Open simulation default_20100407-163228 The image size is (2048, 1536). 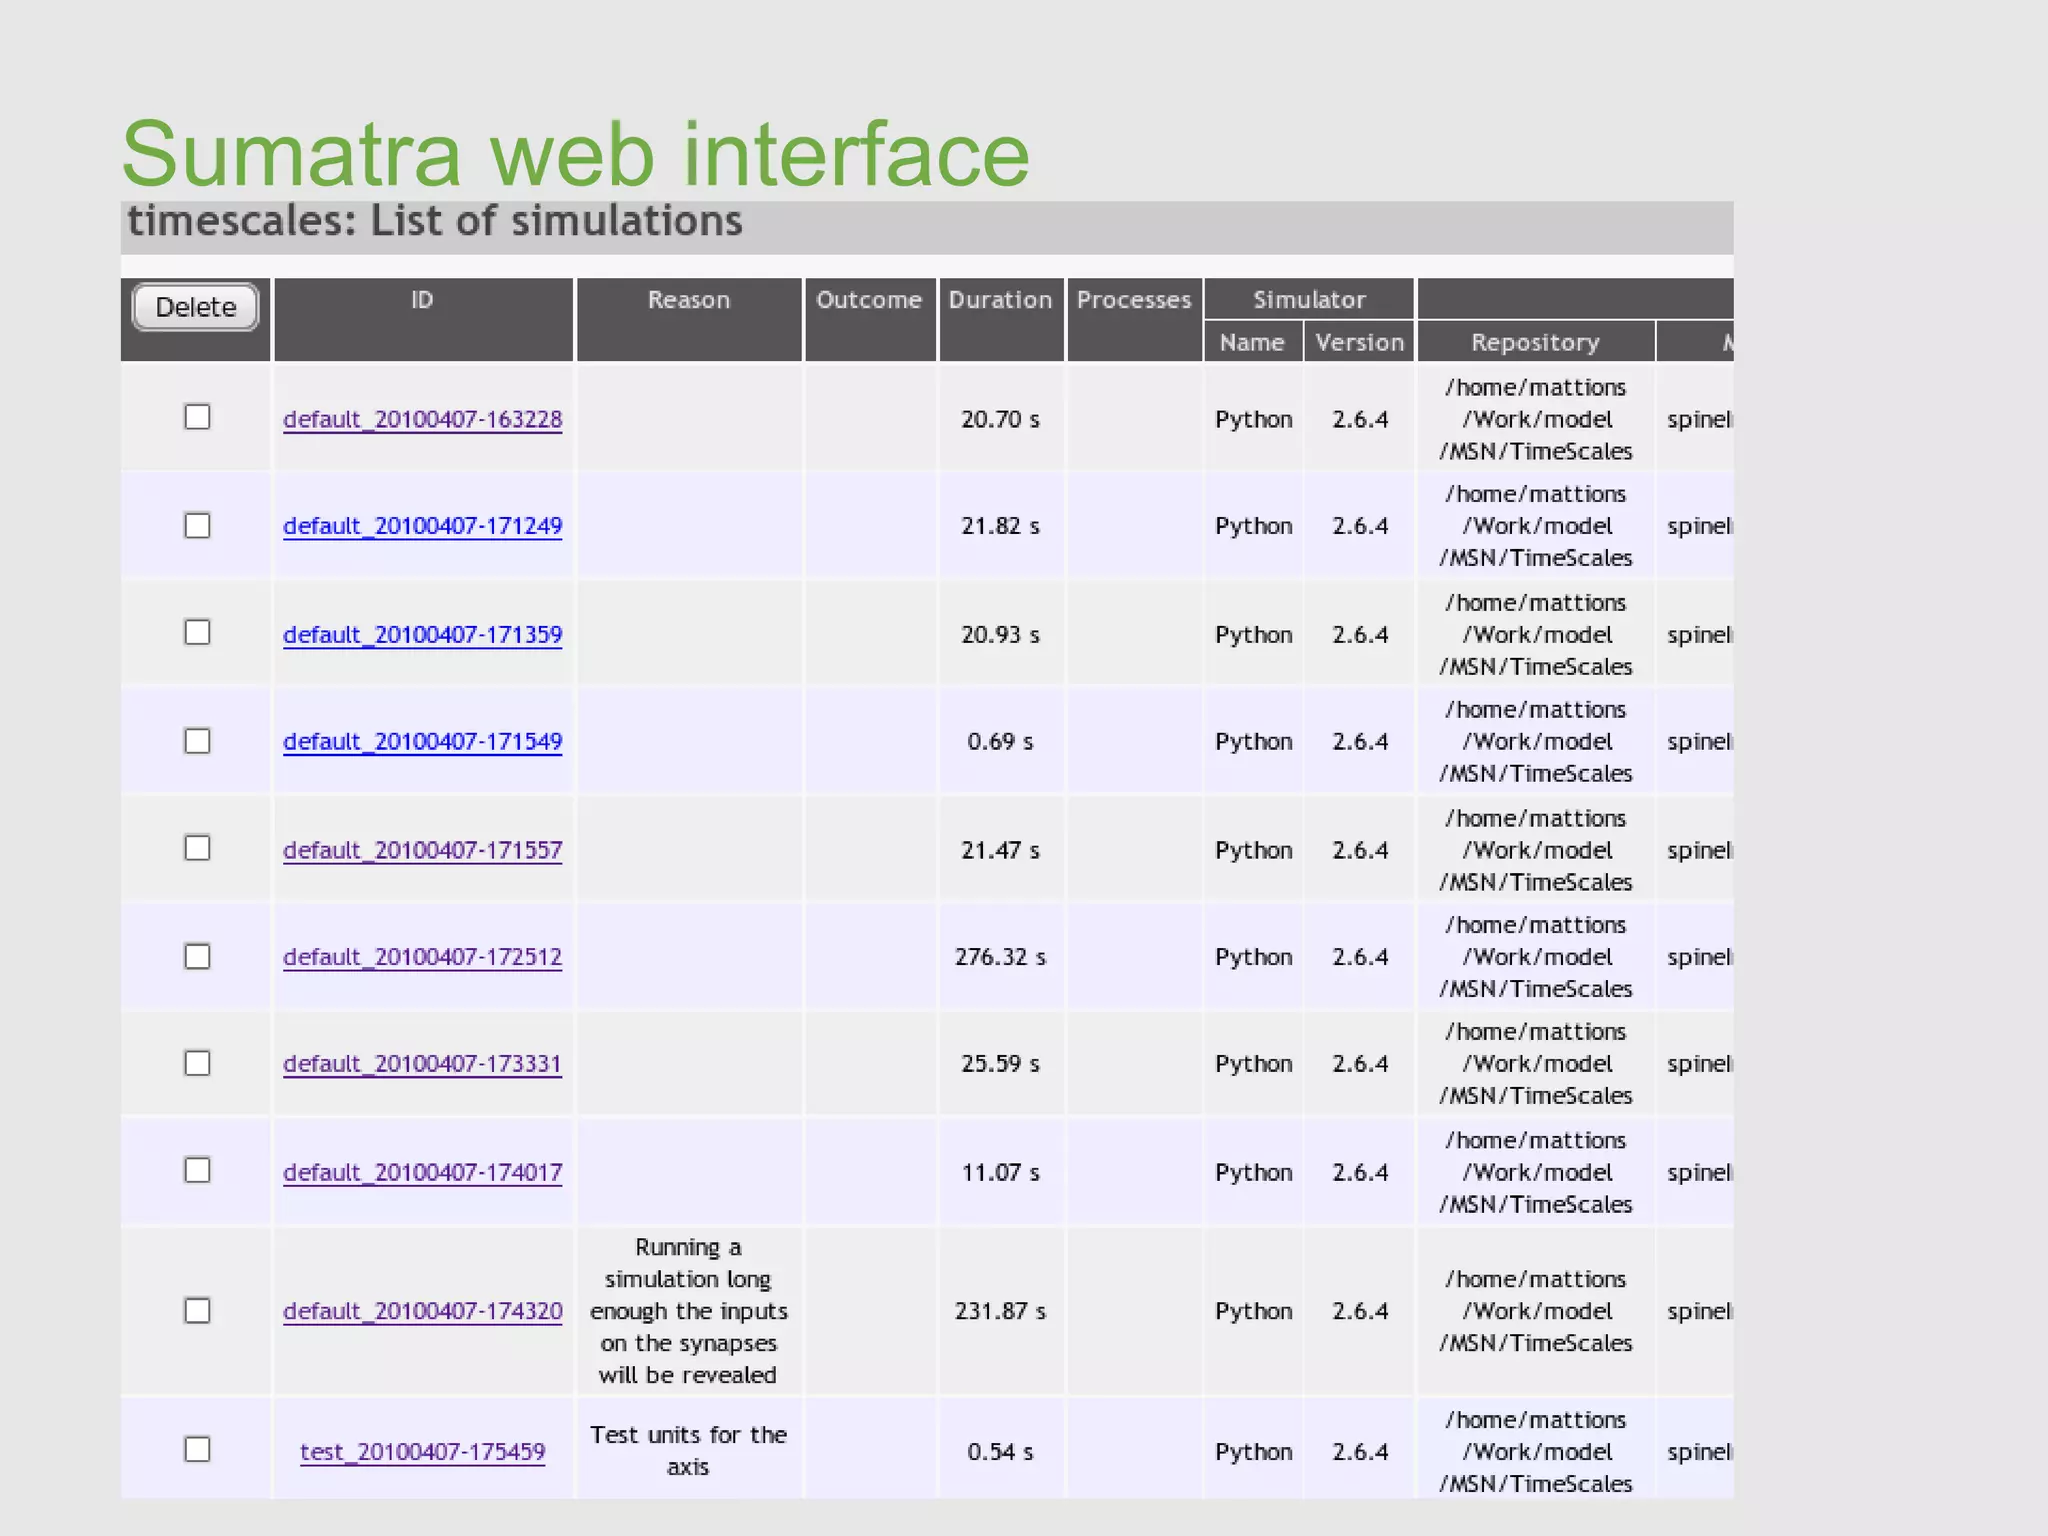[422, 419]
